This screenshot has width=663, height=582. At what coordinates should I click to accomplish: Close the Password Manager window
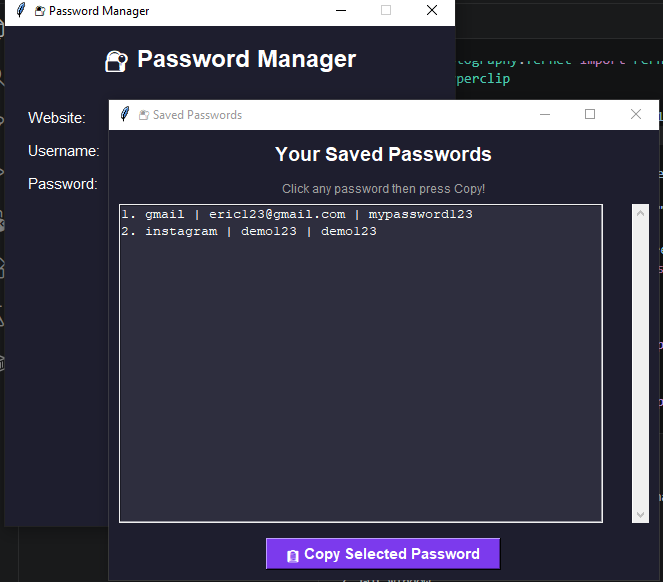click(x=432, y=10)
